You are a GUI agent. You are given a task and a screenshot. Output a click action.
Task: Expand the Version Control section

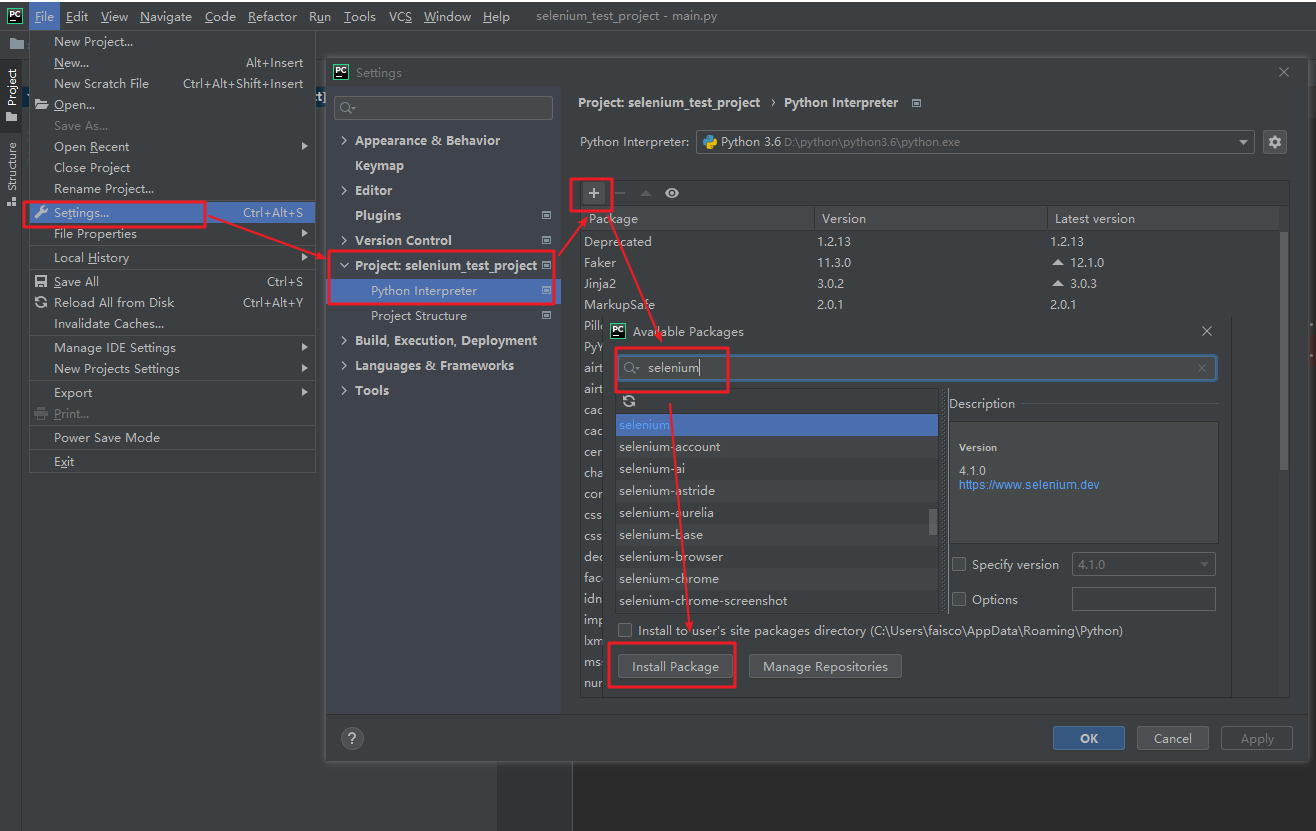(x=344, y=240)
